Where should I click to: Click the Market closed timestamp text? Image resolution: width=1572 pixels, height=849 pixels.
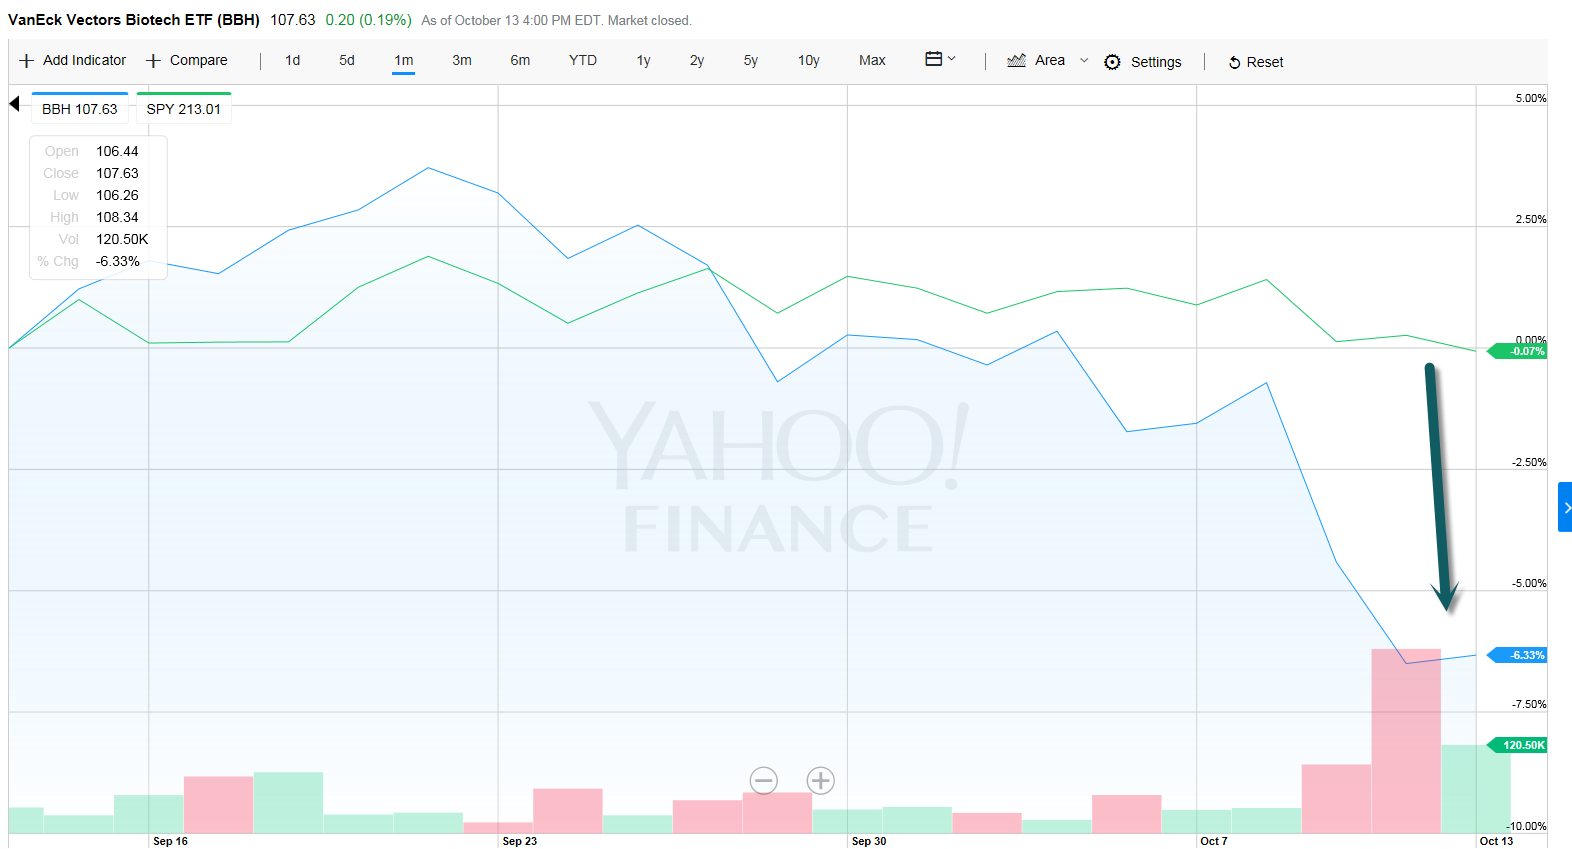click(x=557, y=21)
